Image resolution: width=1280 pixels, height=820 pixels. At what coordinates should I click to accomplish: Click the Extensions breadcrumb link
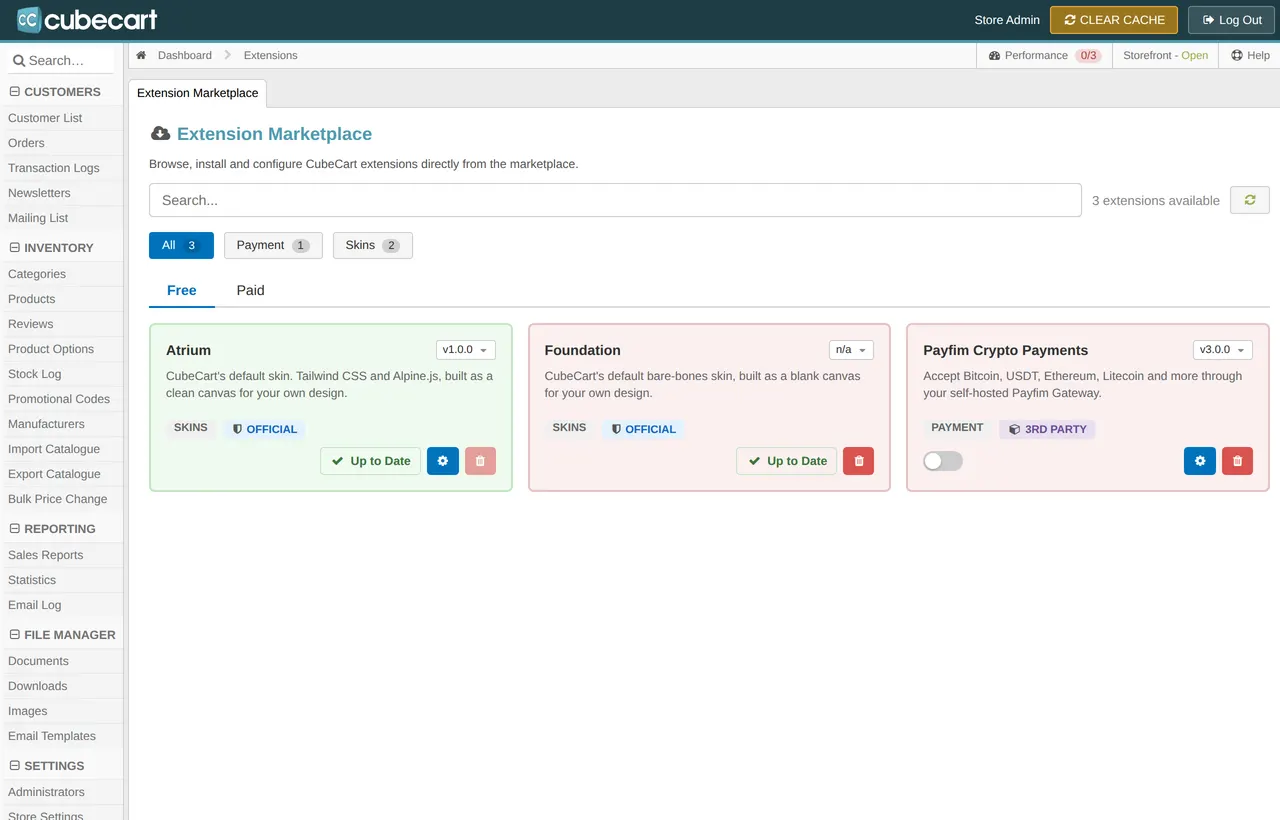click(x=271, y=56)
